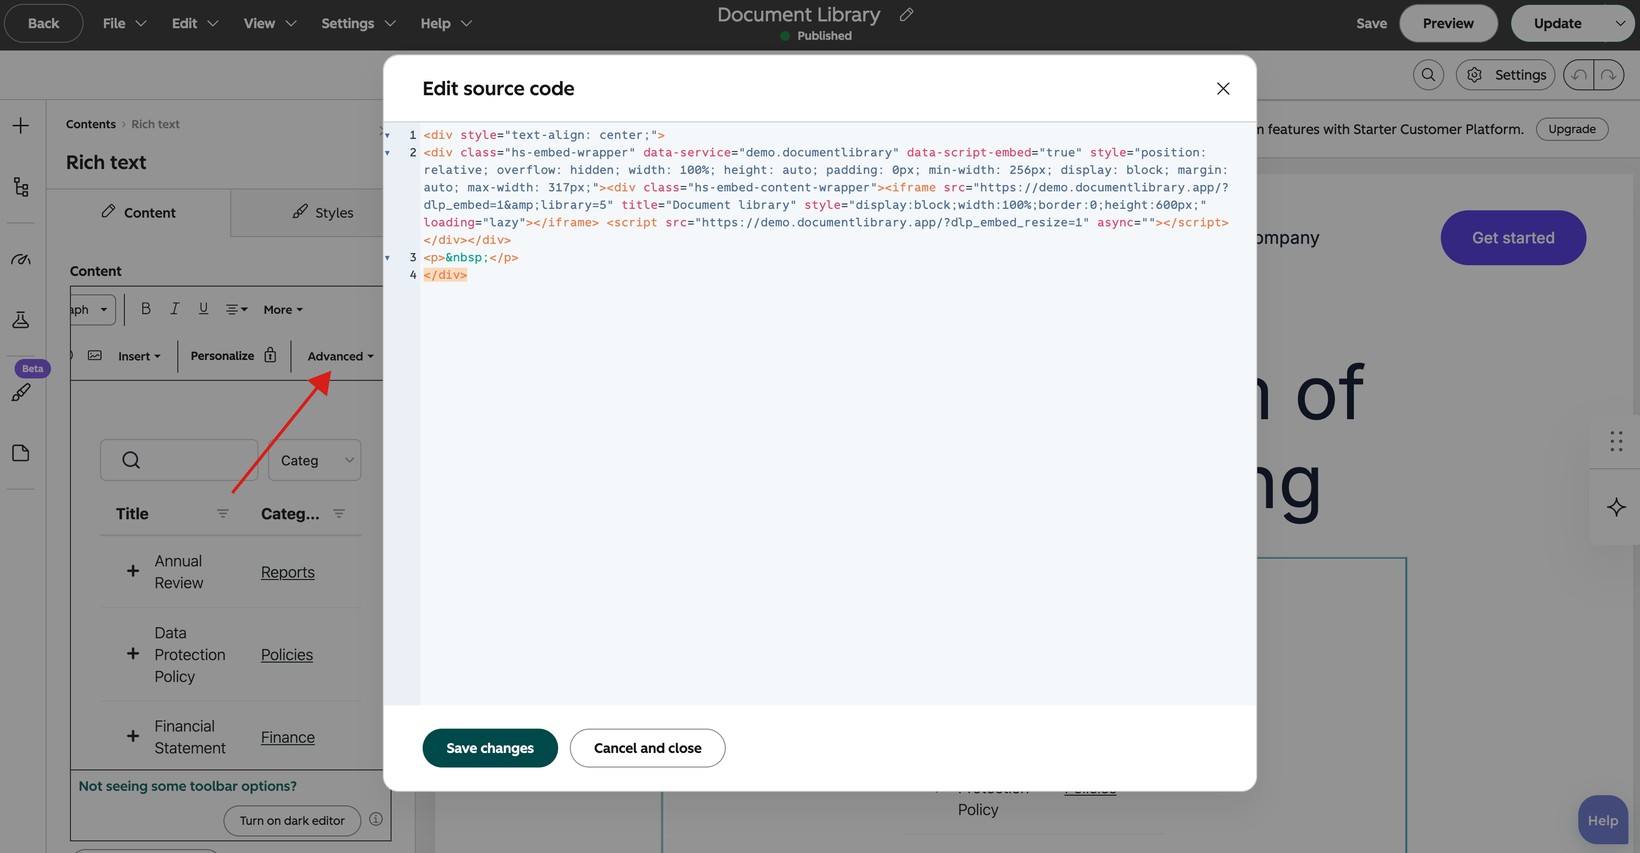1640x853 pixels.
Task: Click filter icon next to Category column
Action: pos(339,513)
